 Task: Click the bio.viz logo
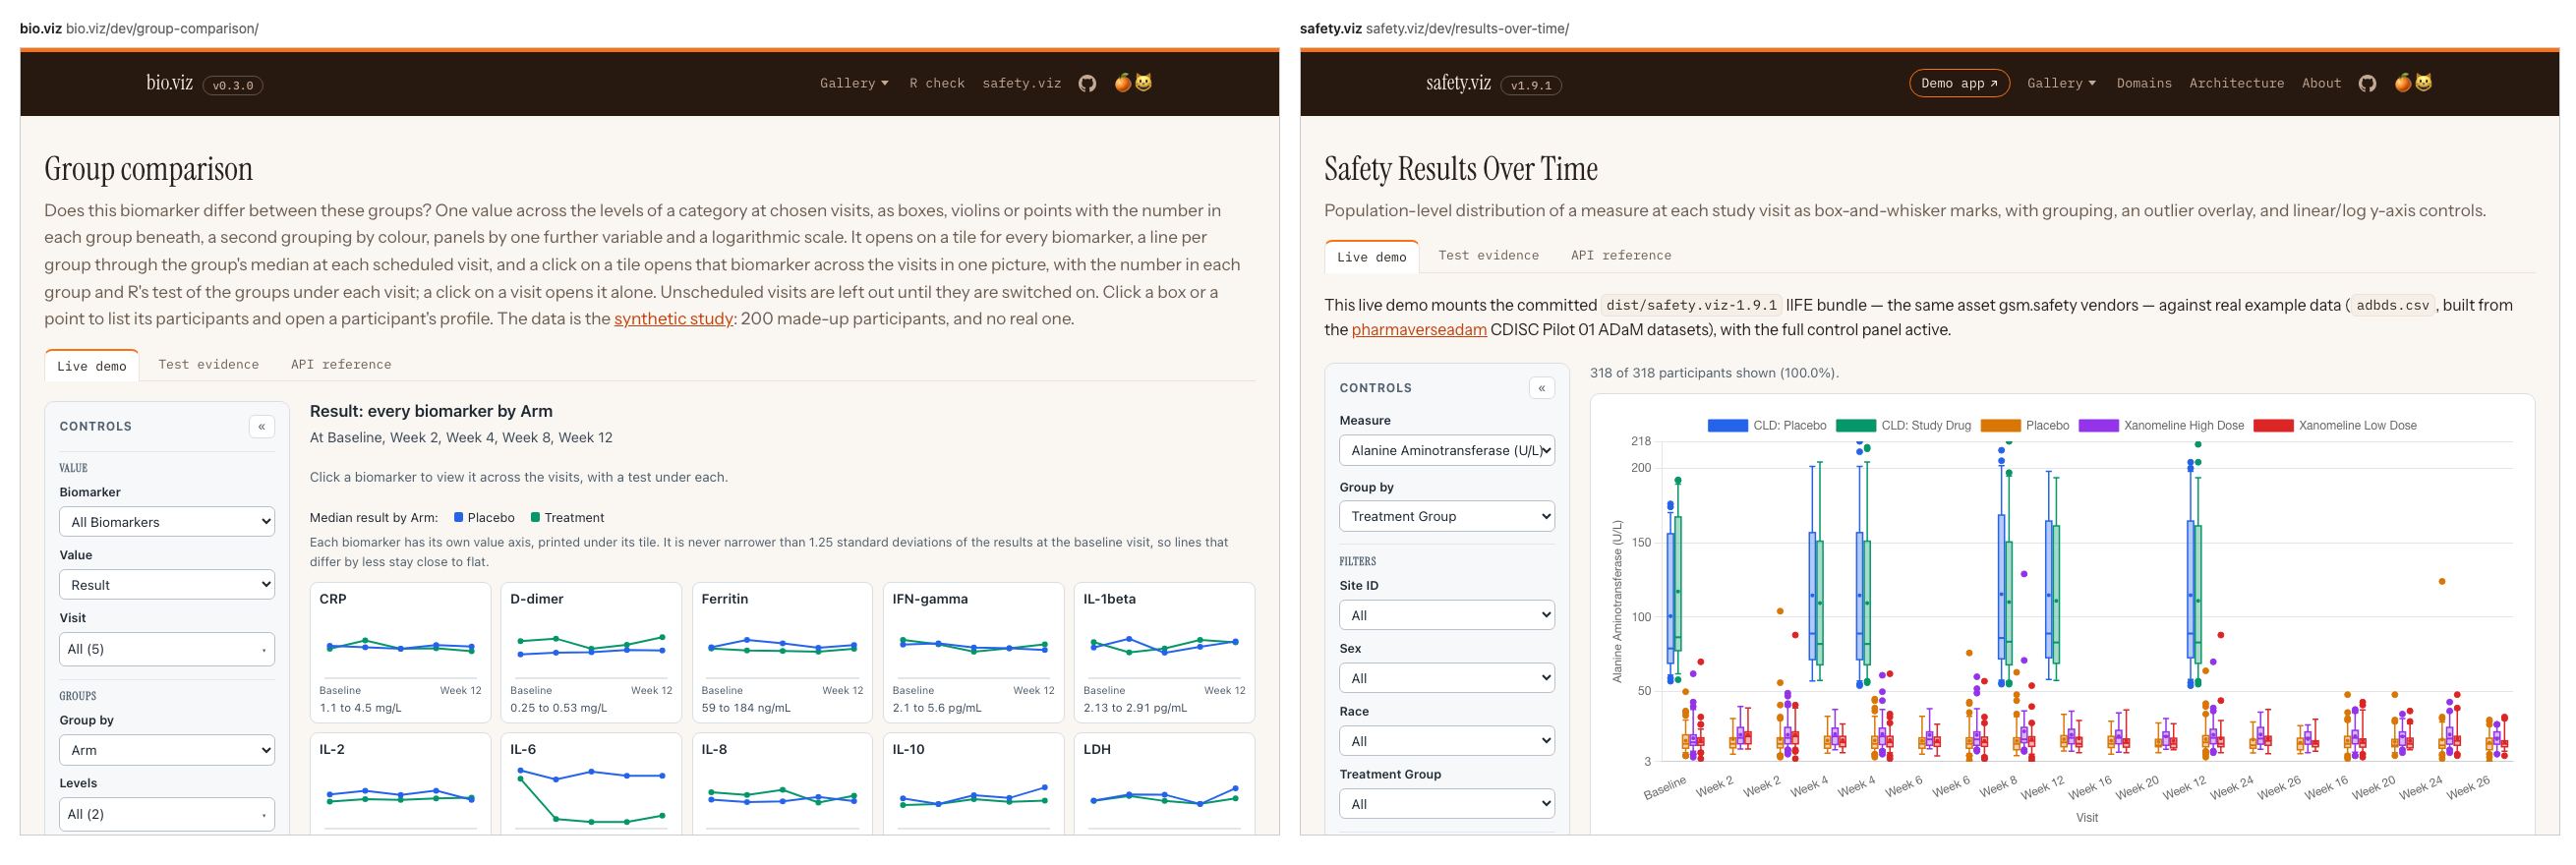coord(169,84)
